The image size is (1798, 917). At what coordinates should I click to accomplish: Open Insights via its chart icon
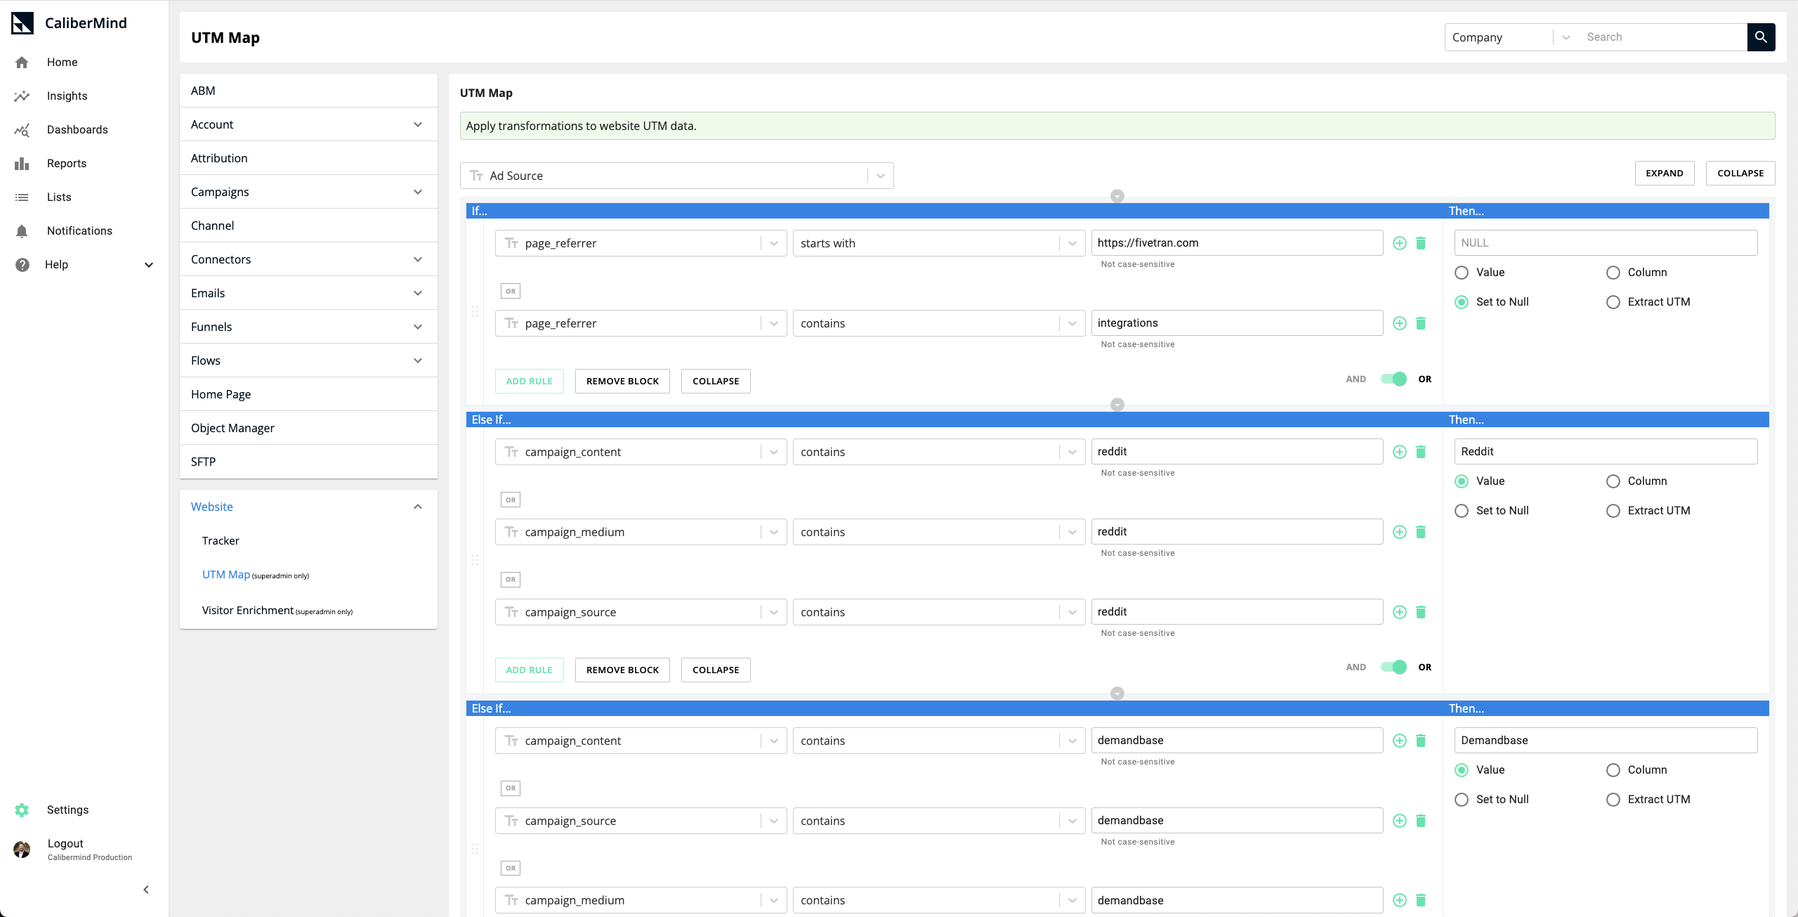pyautogui.click(x=22, y=96)
